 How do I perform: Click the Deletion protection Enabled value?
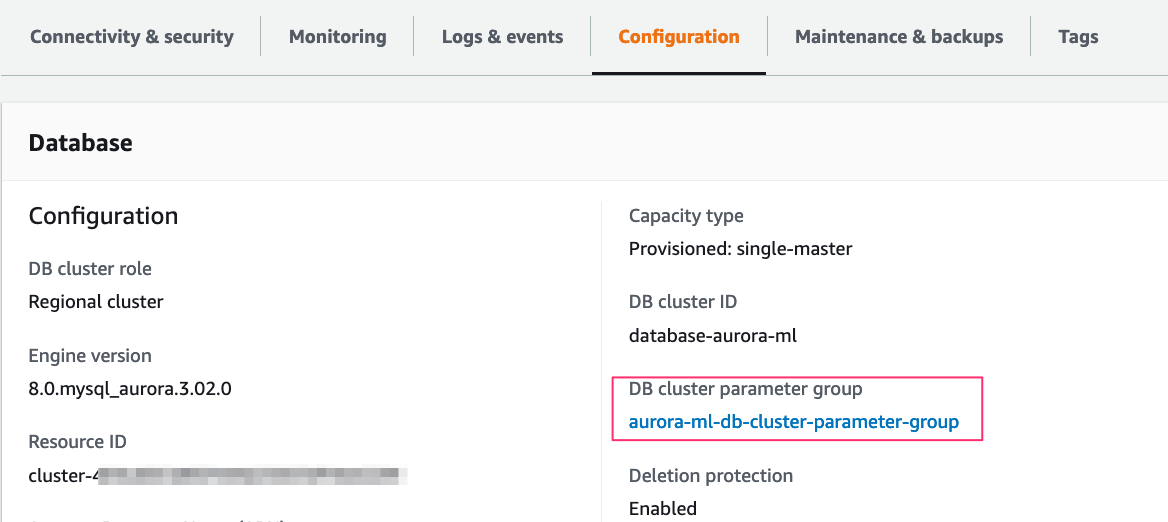pos(662,509)
